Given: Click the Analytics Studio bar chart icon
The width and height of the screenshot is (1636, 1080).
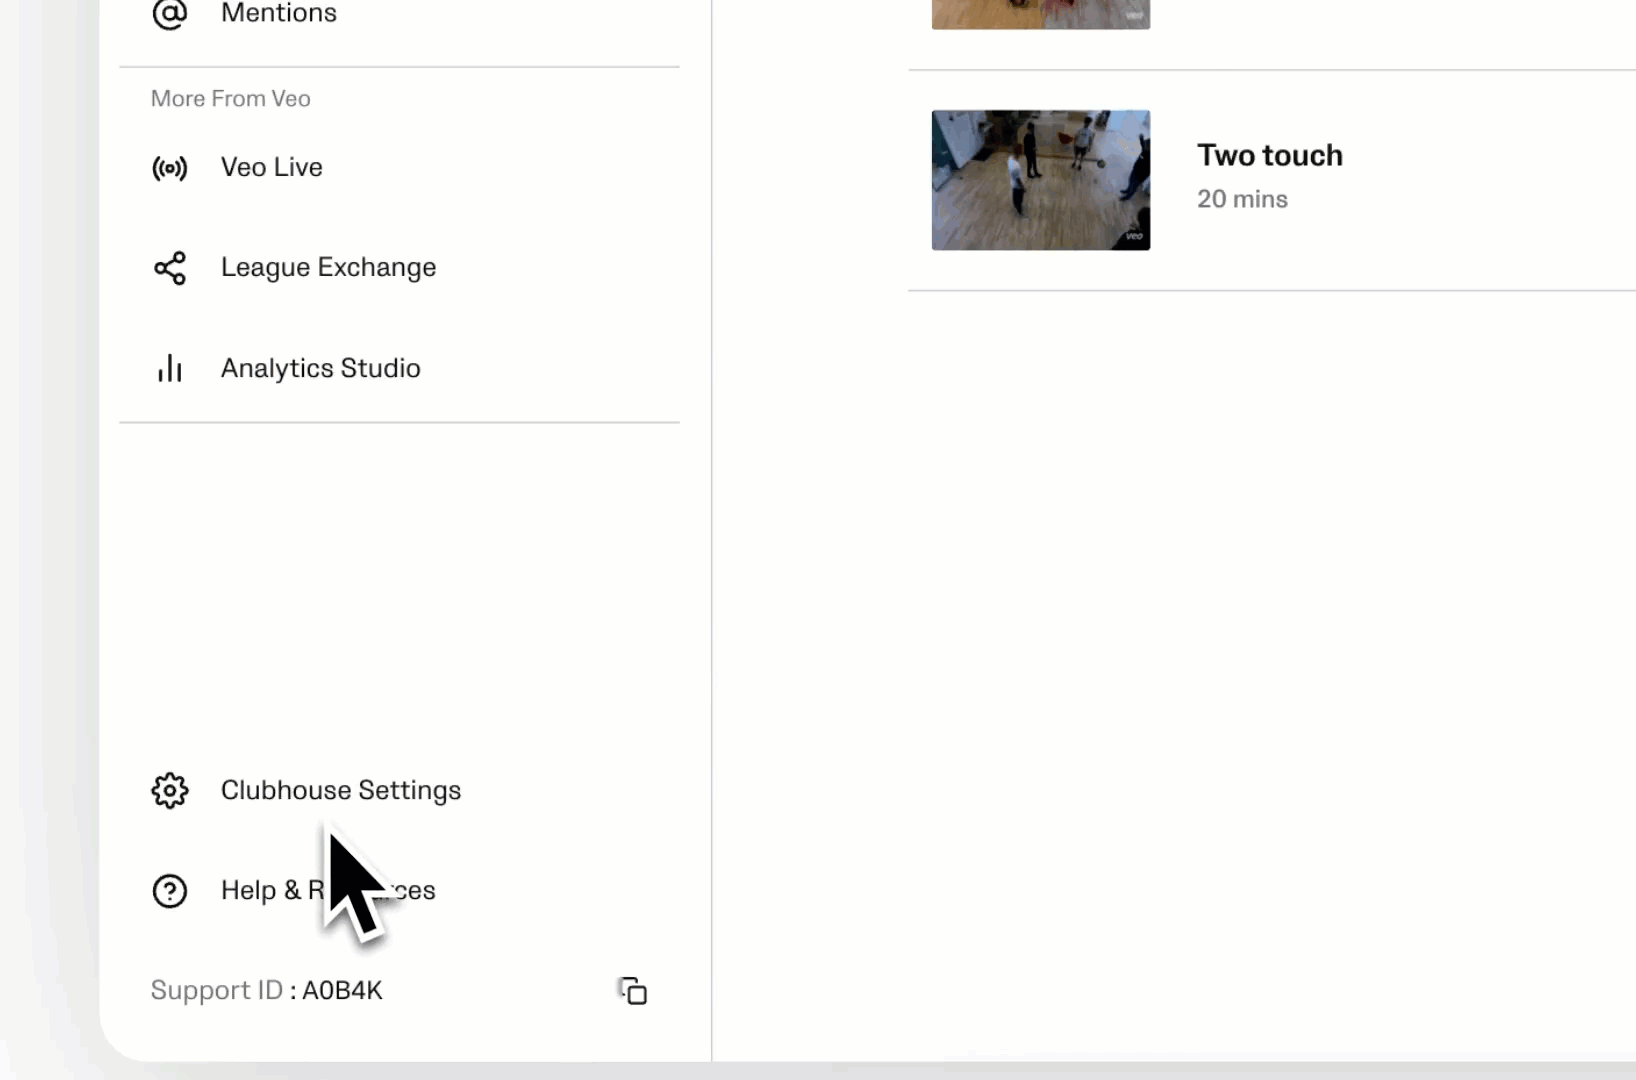Looking at the screenshot, I should point(169,369).
